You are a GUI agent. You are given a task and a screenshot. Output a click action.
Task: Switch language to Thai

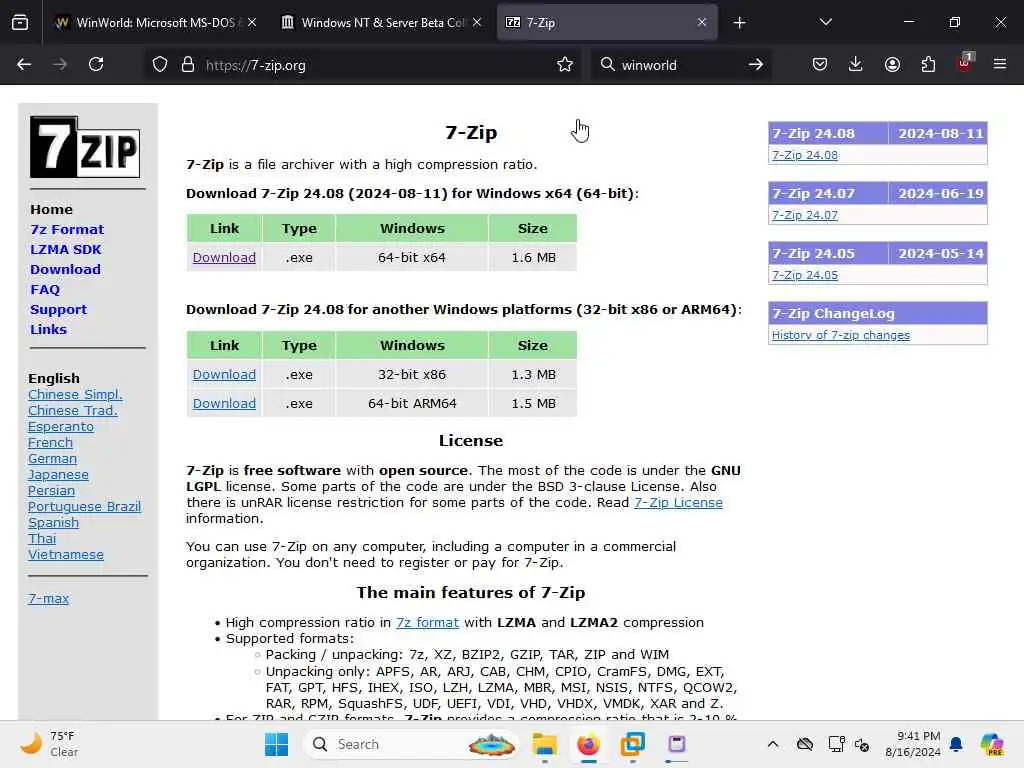[42, 539]
